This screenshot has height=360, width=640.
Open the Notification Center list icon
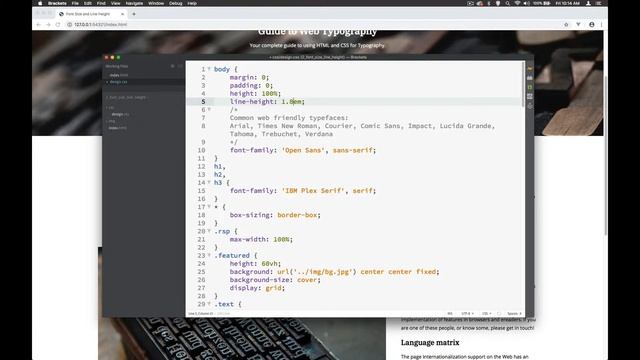[599, 3]
